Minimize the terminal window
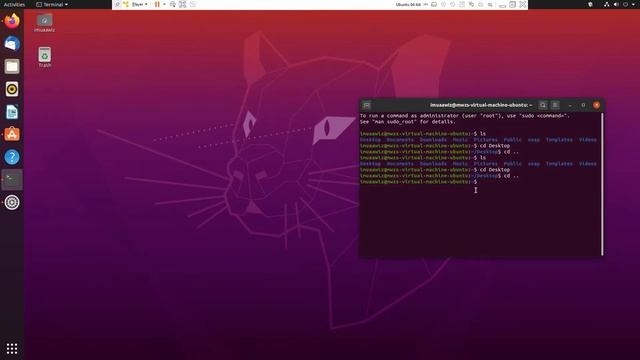Viewport: 640px width, 360px height. (570, 105)
